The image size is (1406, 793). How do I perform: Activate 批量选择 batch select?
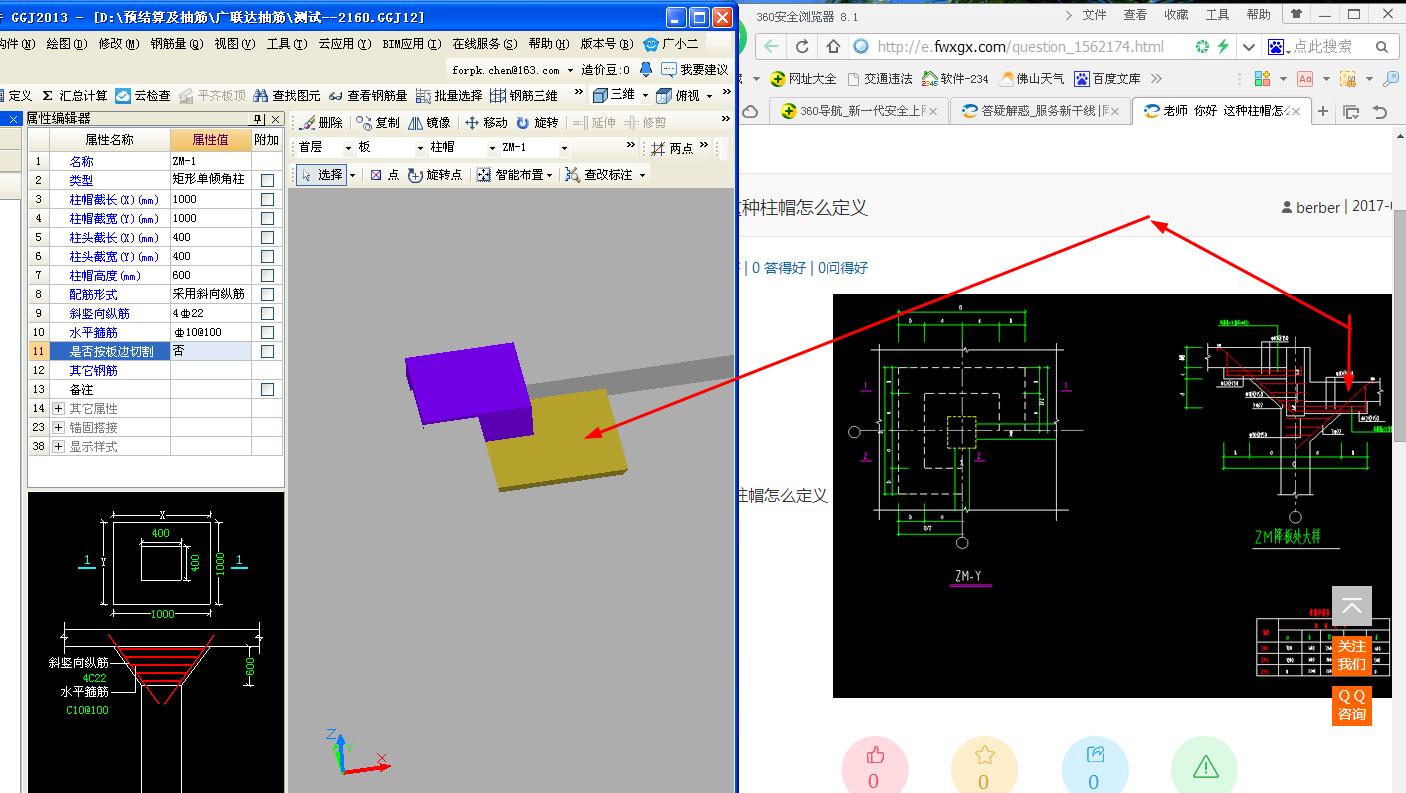pyautogui.click(x=449, y=95)
